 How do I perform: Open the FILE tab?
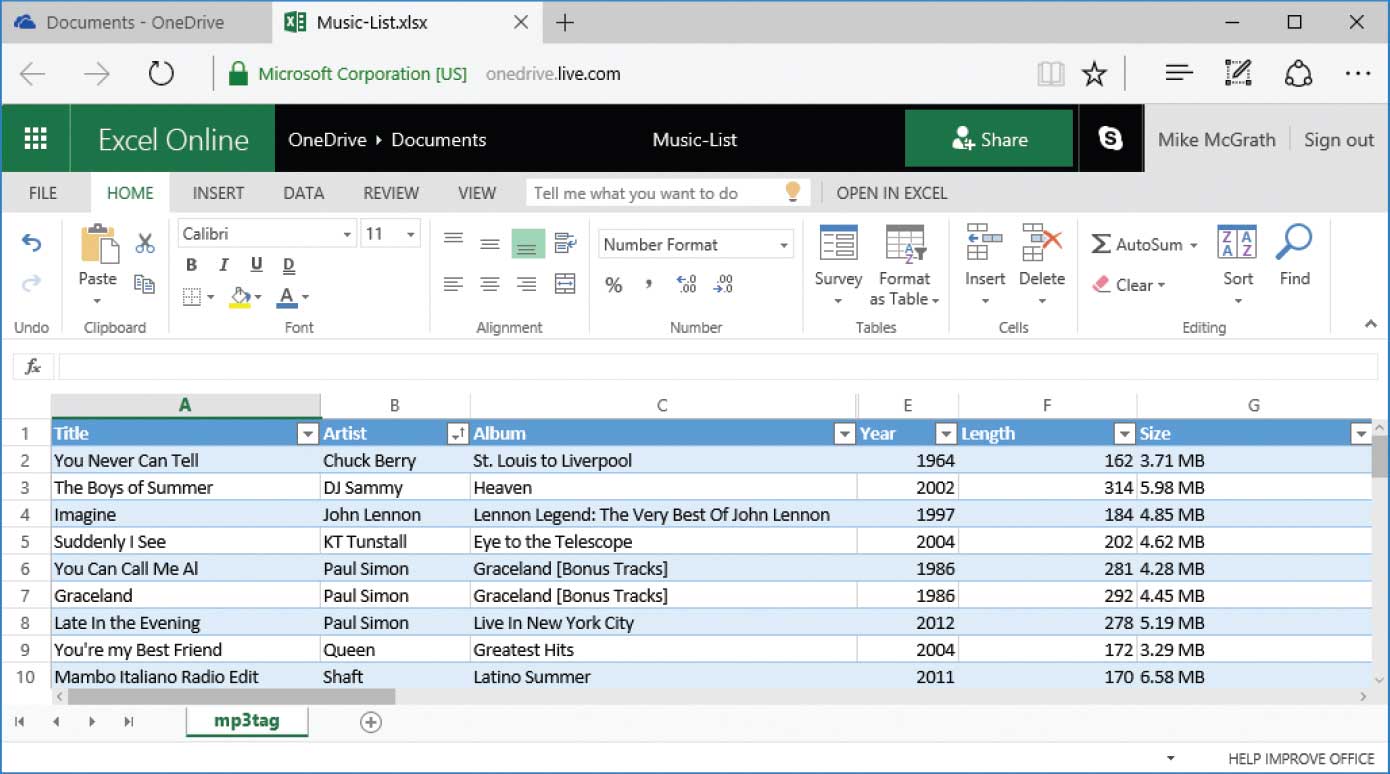point(43,193)
